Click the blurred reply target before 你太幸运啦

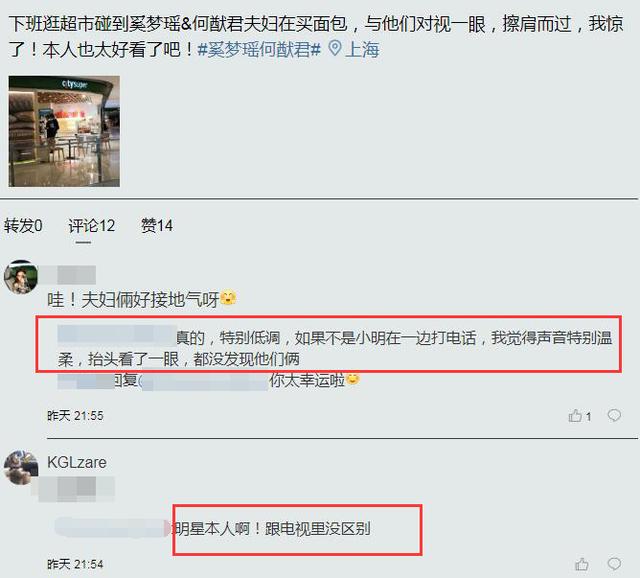[x=204, y=382]
